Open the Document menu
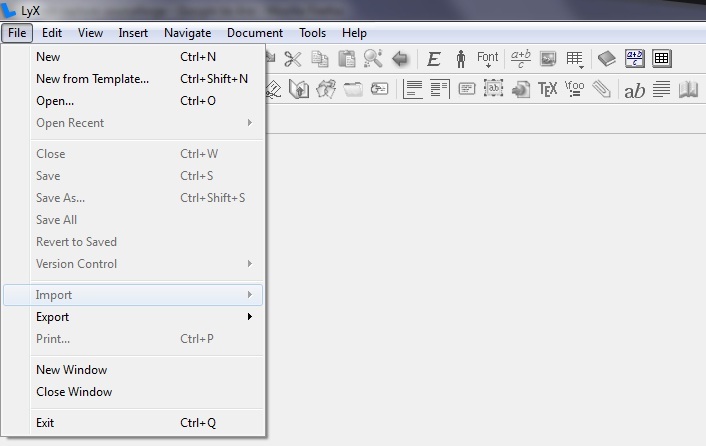 255,33
